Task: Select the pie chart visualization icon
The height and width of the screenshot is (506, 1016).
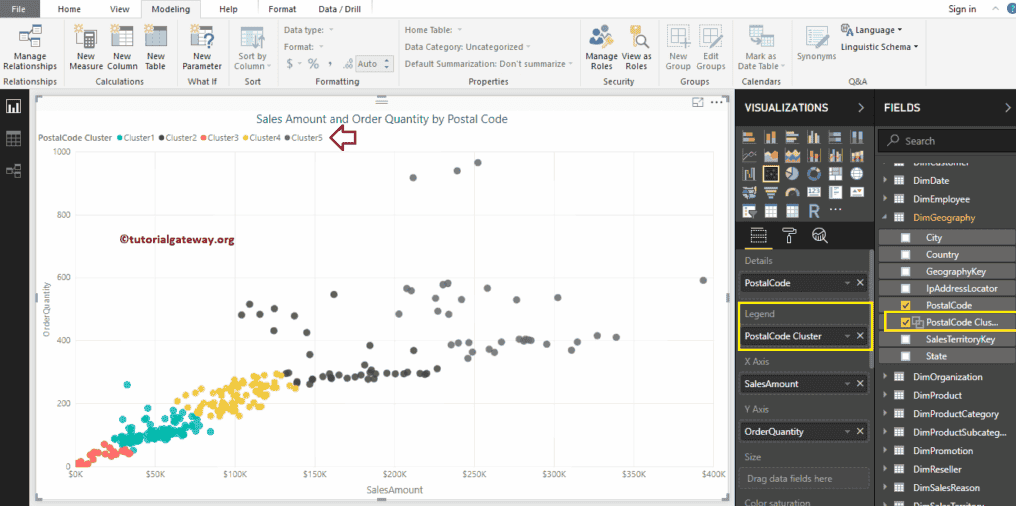Action: coord(792,173)
